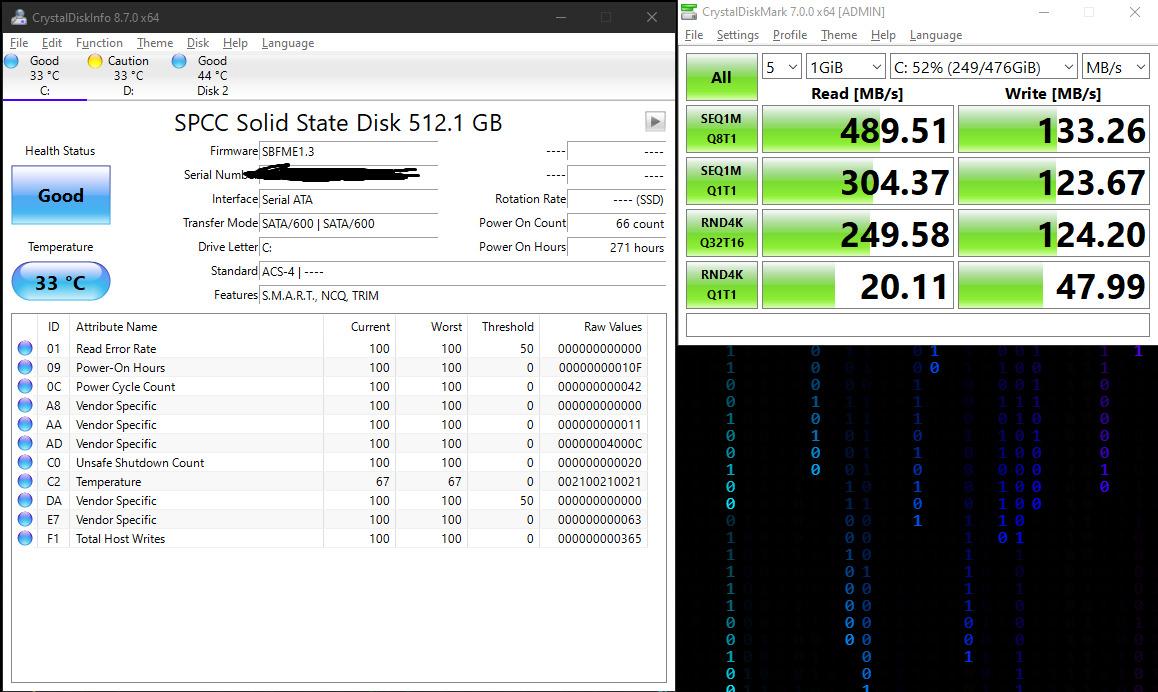1158x692 pixels.
Task: Click the Power On Count value 66 count
Action: click(617, 223)
